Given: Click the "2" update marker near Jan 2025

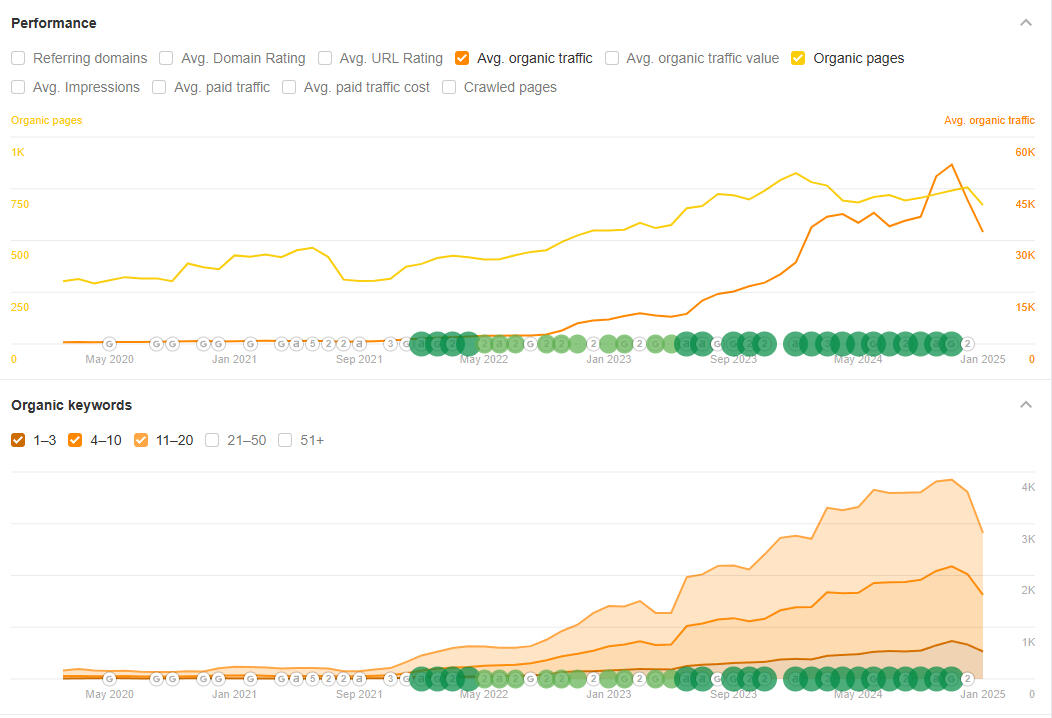Looking at the screenshot, I should [966, 343].
